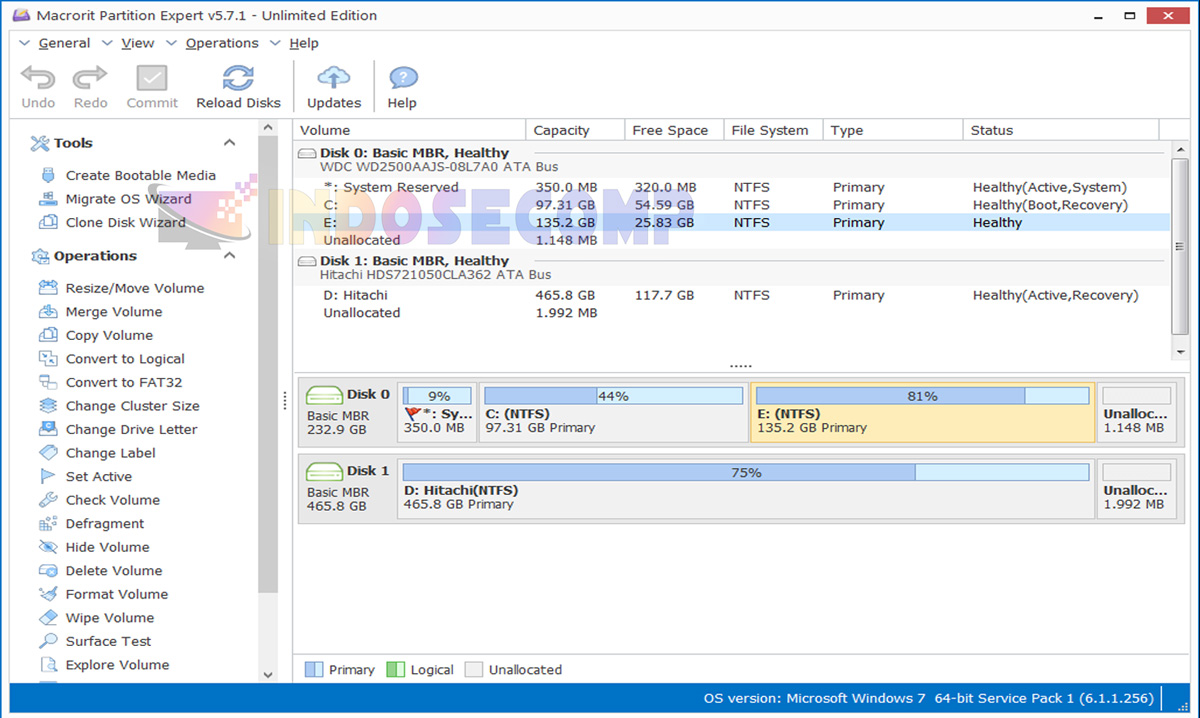Select System Reserved volume row
This screenshot has width=1200, height=718.
pyautogui.click(x=731, y=187)
